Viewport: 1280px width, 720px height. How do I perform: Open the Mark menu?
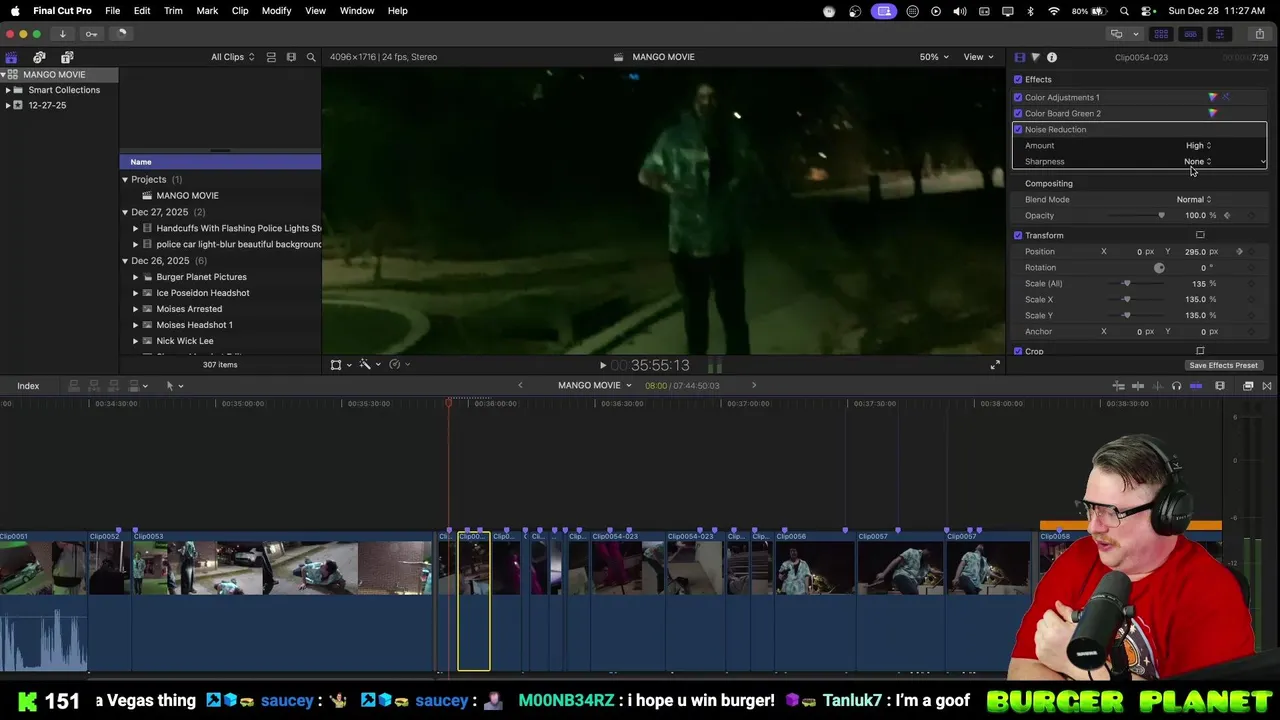pos(207,11)
